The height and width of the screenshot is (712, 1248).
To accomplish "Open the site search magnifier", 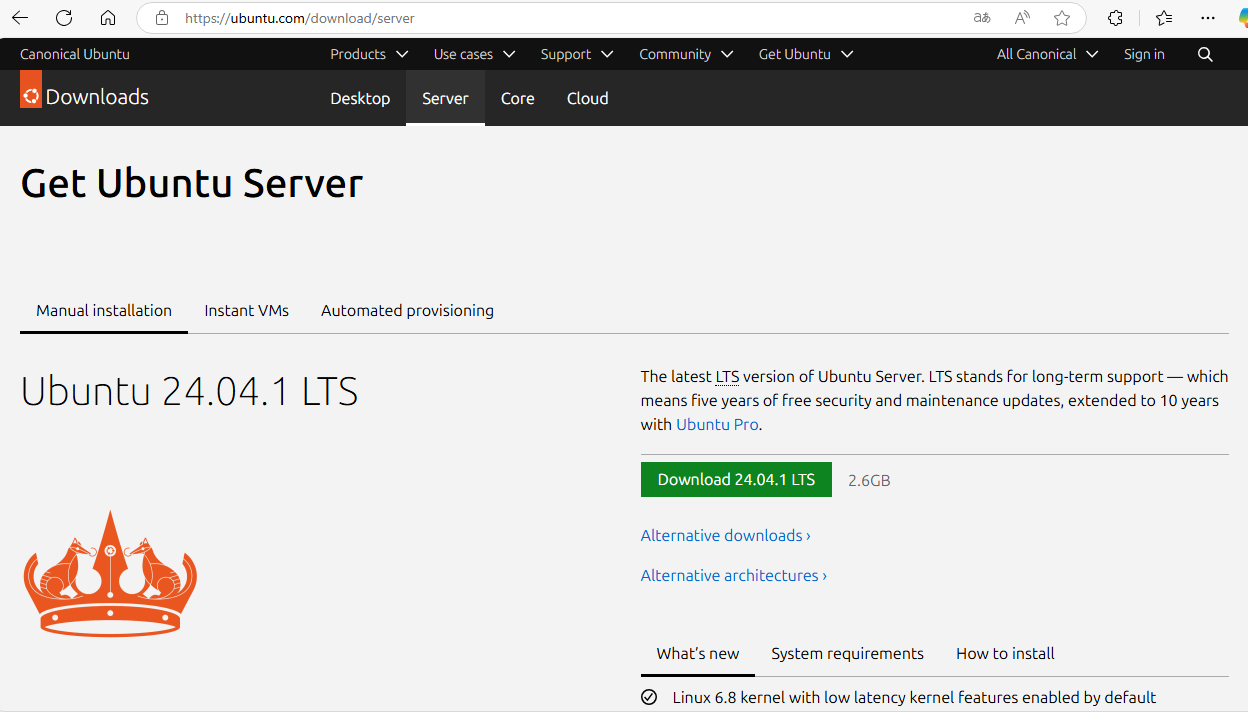I will coord(1205,54).
